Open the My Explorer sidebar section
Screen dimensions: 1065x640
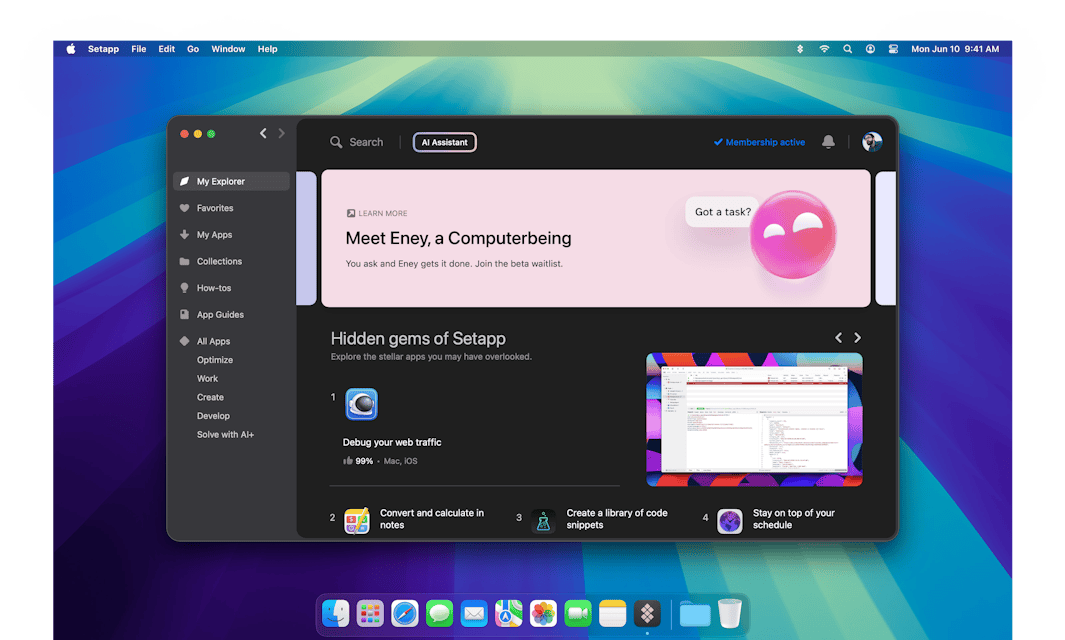231,181
